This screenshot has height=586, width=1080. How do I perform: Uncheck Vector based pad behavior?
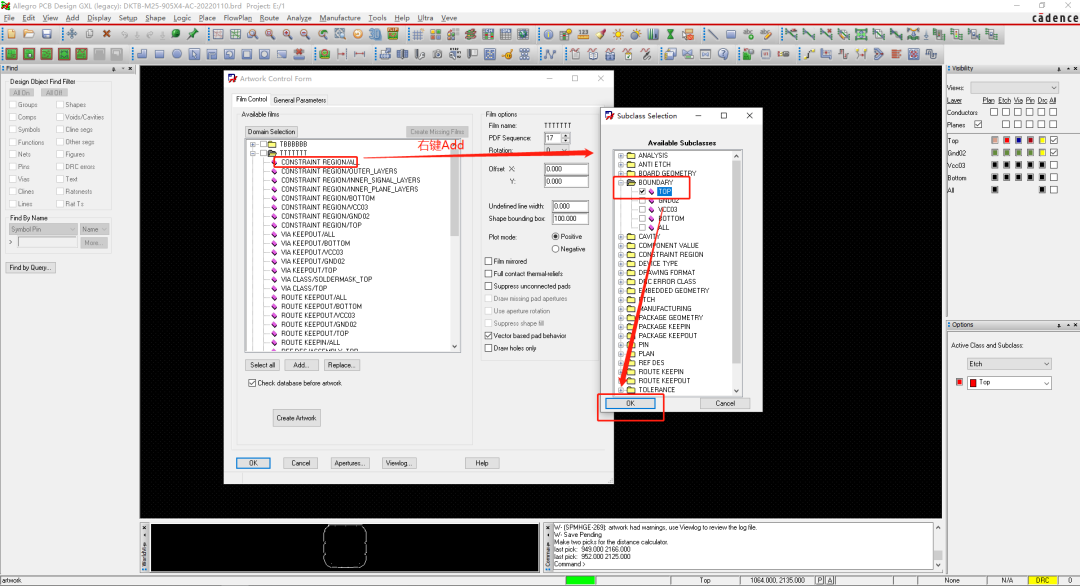tap(488, 336)
